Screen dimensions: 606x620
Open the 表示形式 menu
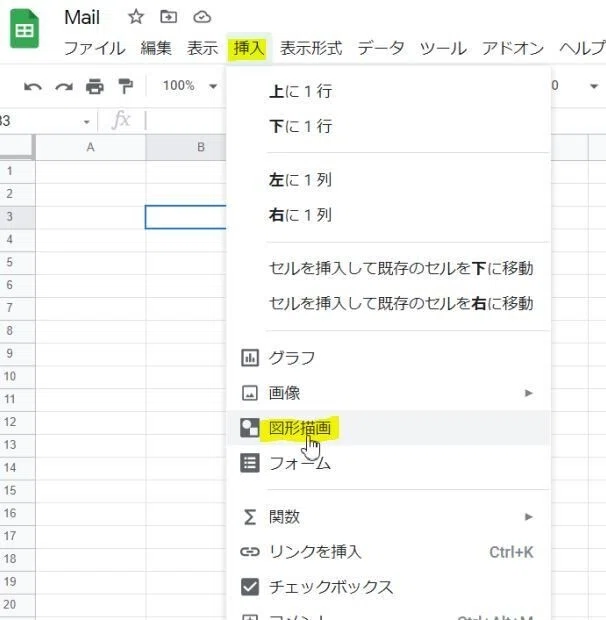(311, 48)
